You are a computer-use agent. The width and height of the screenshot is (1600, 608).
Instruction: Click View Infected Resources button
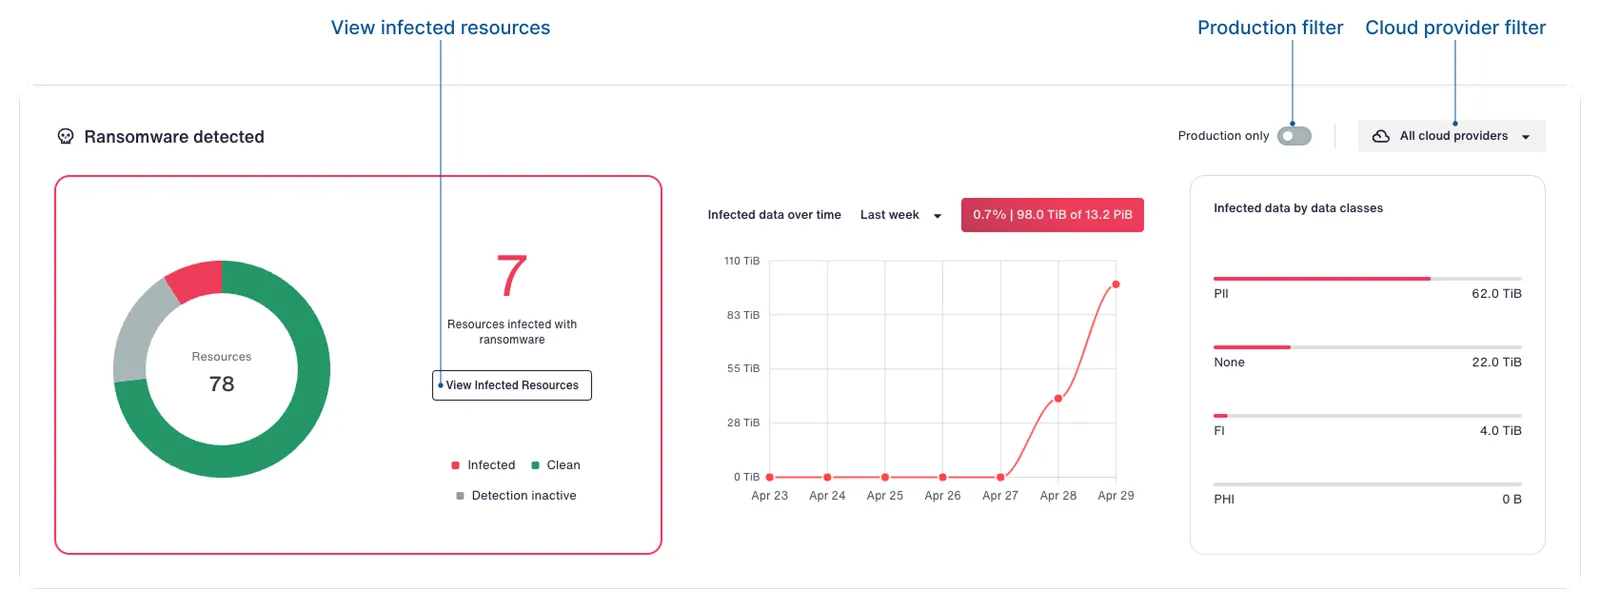512,385
